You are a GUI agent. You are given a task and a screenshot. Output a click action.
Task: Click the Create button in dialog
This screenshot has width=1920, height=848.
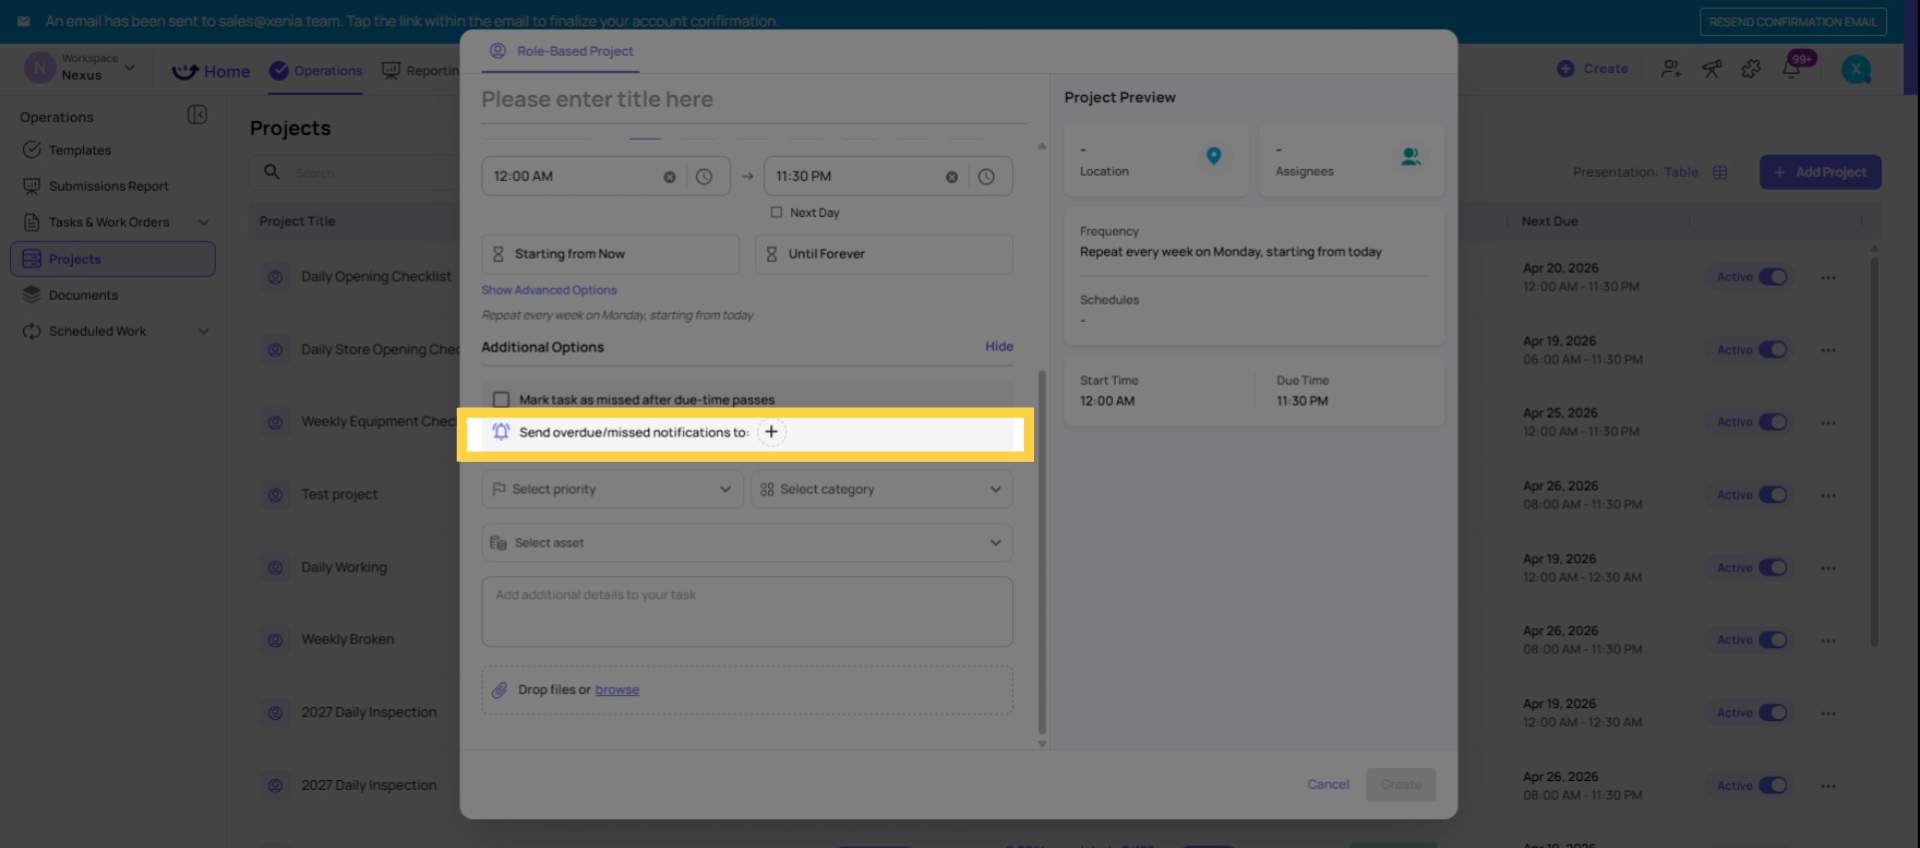coord(1401,784)
